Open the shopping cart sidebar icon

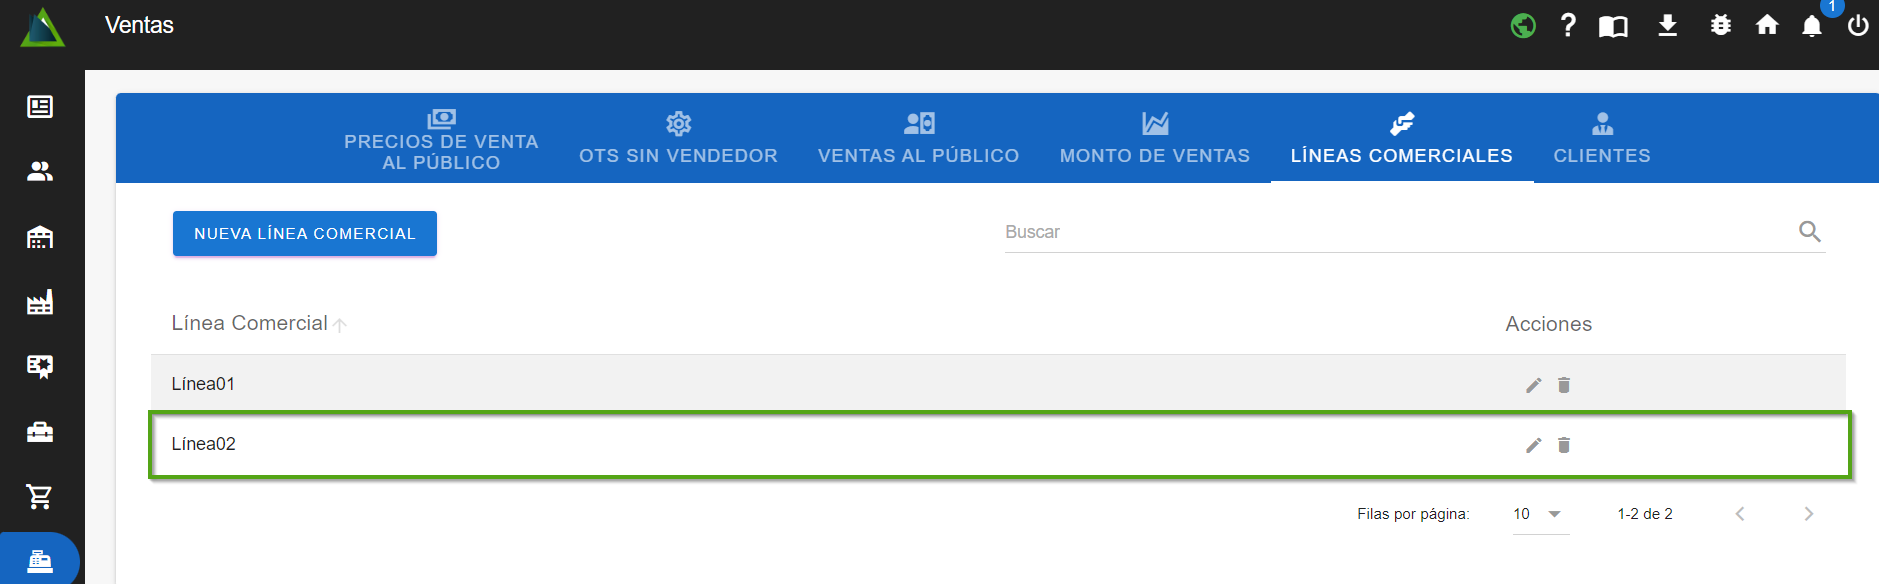pyautogui.click(x=40, y=496)
